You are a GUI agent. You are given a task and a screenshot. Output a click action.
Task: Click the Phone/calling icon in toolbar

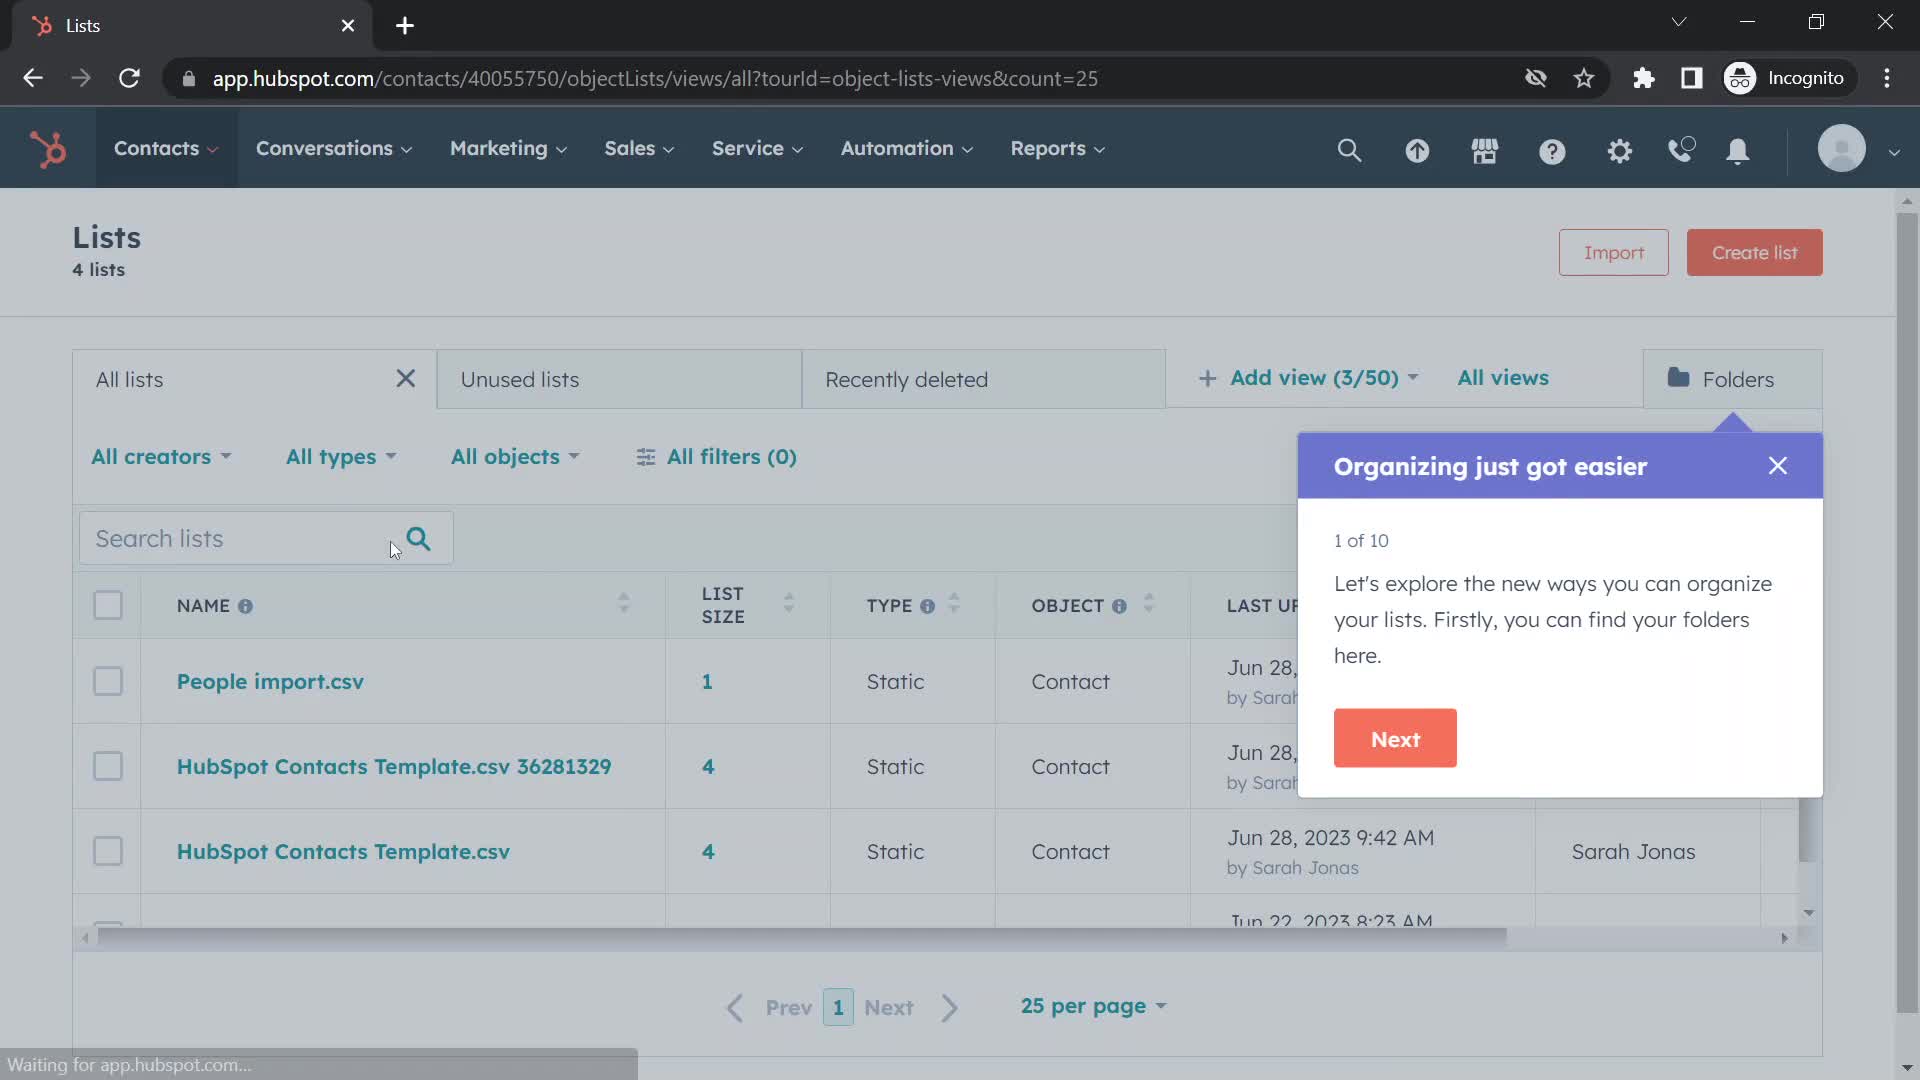click(x=1681, y=149)
